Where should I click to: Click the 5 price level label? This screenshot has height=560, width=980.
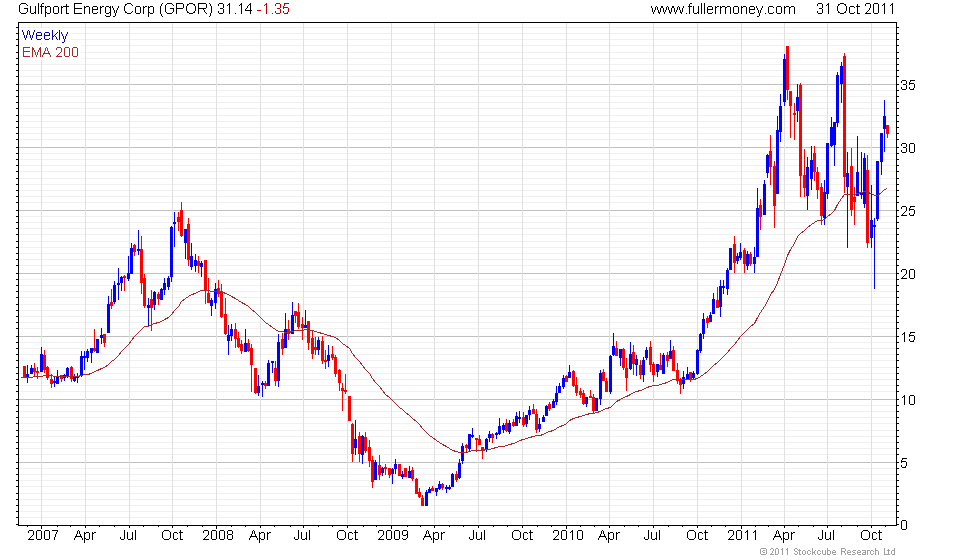tap(904, 463)
